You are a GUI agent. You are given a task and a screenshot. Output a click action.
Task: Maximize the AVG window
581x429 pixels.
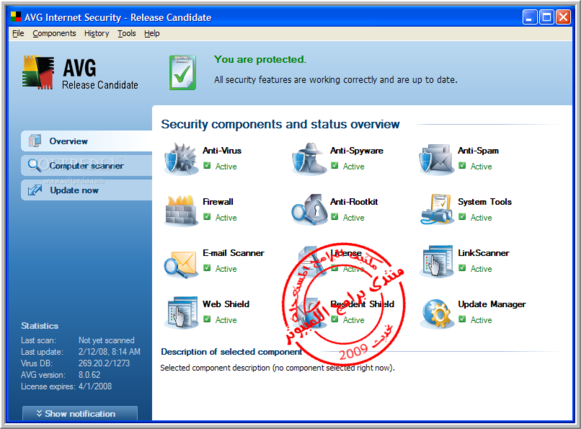547,17
